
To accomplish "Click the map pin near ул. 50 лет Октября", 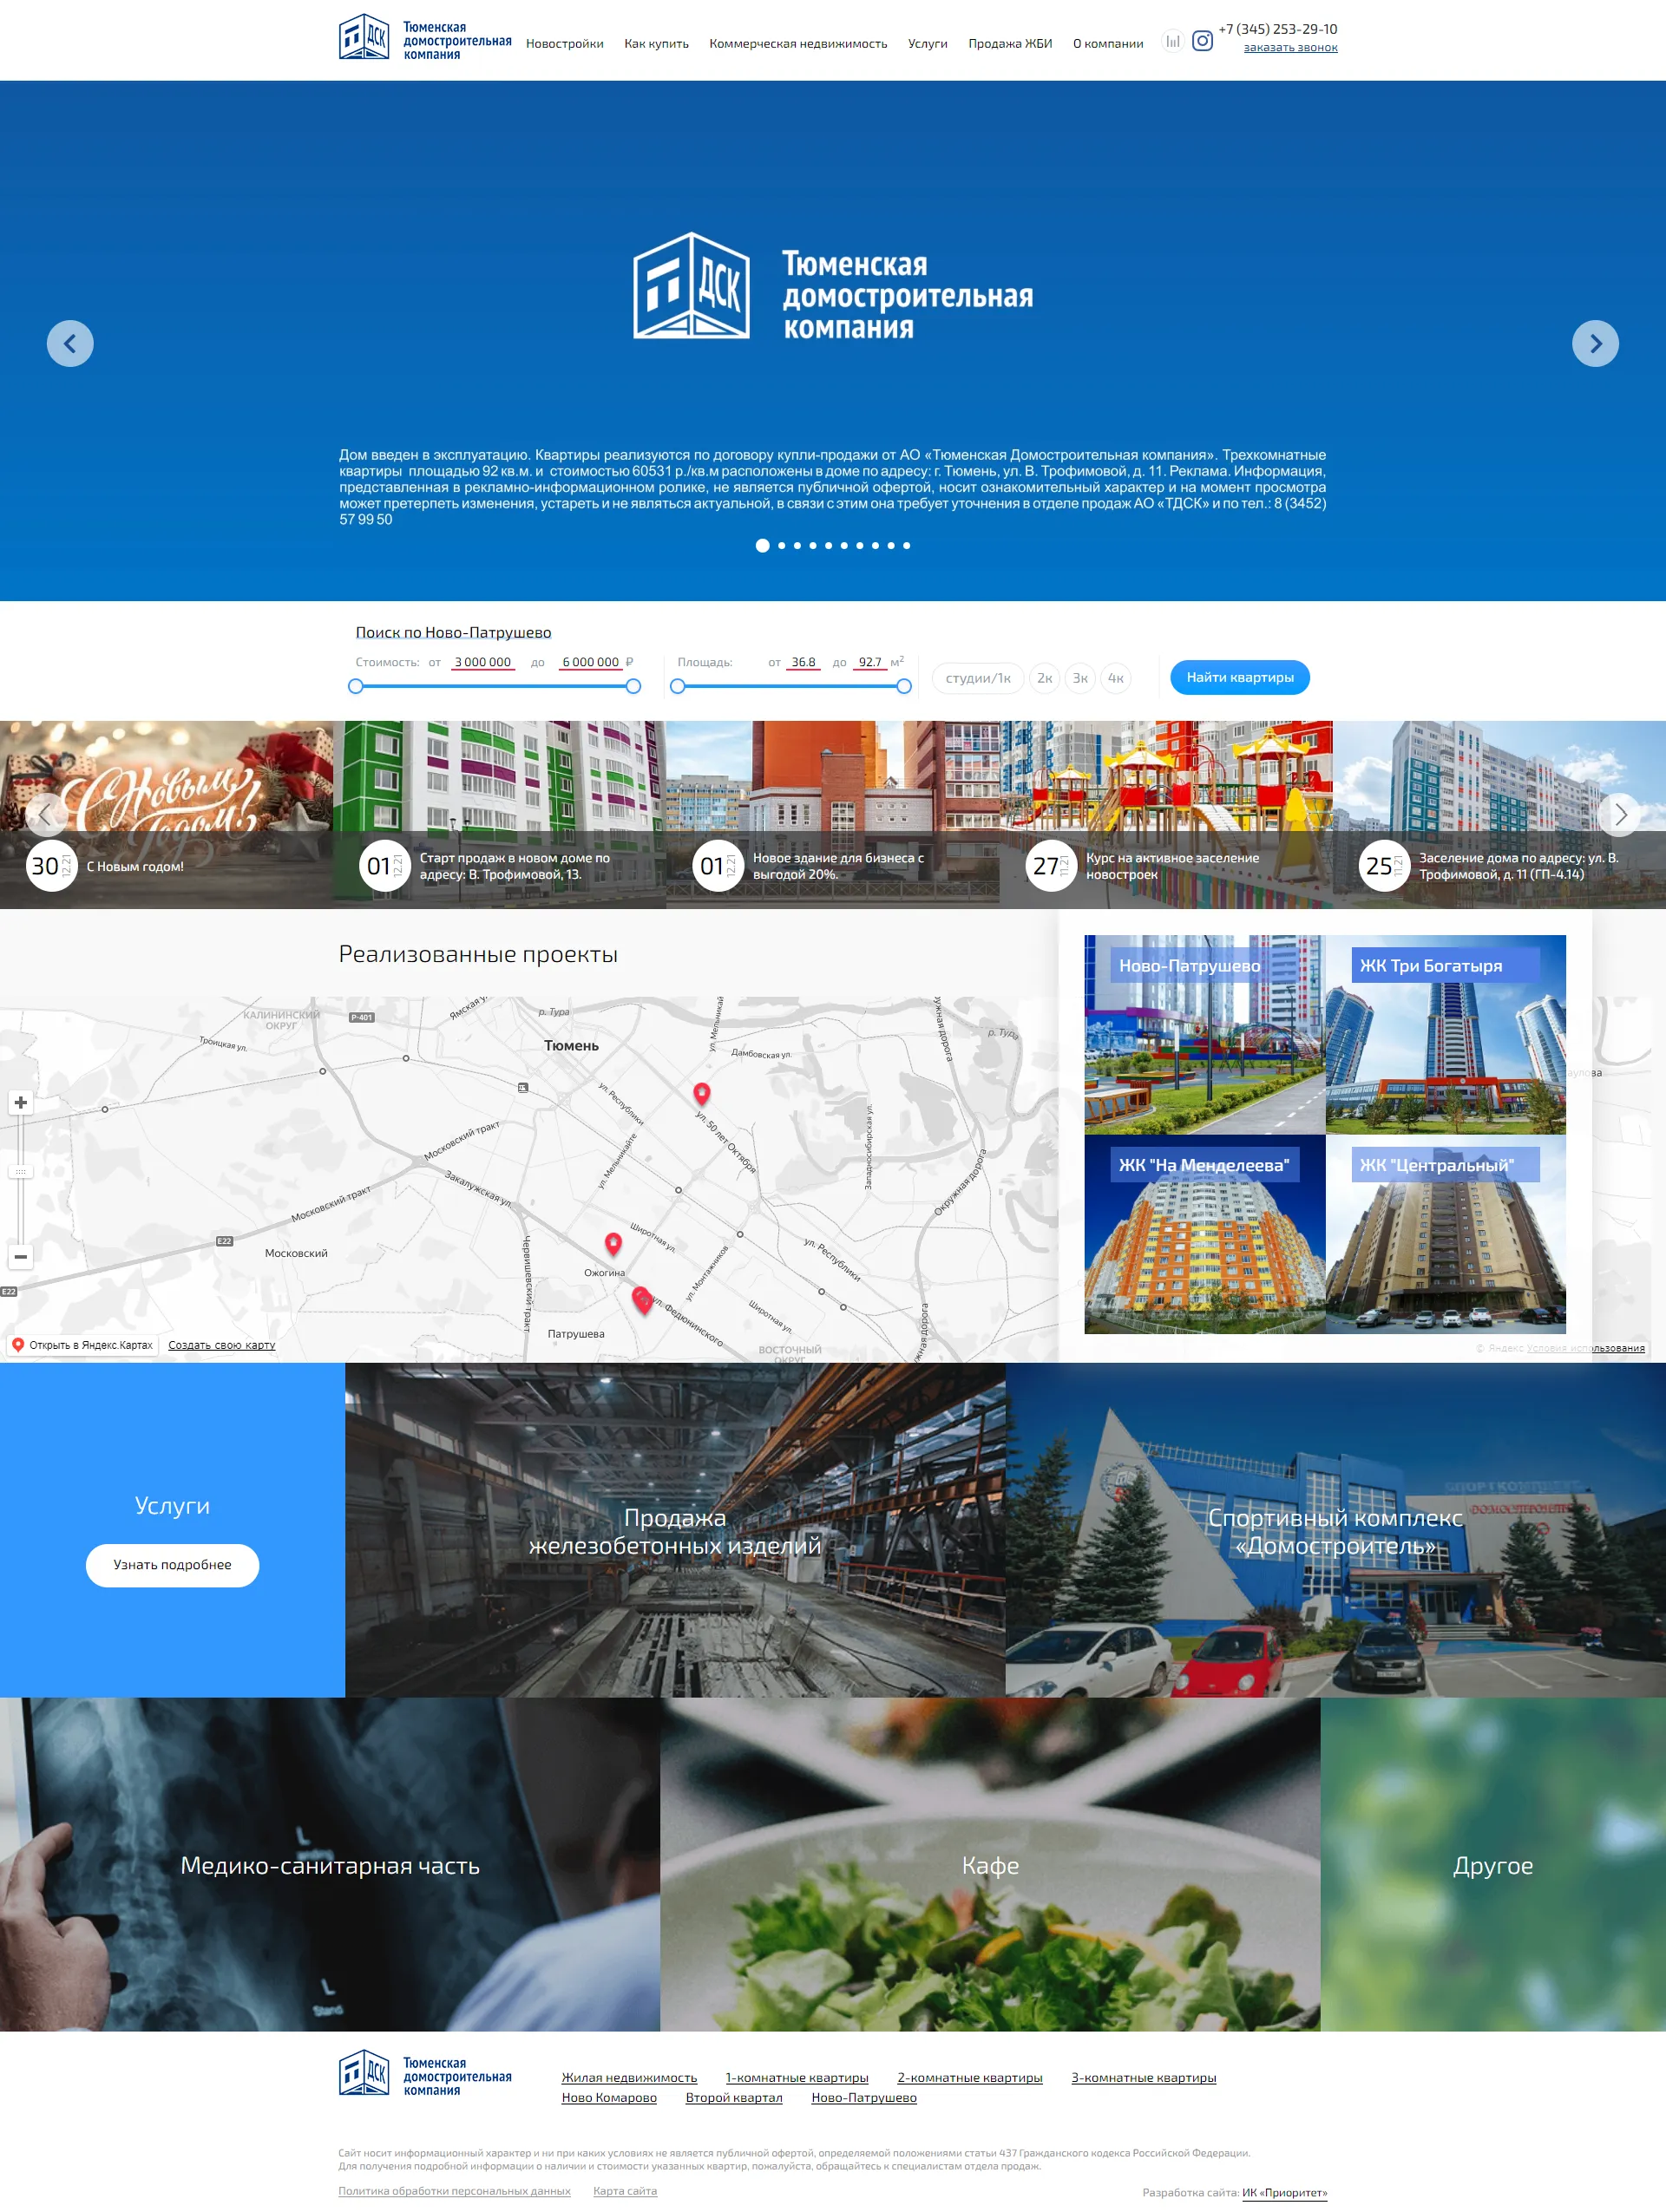I will (x=702, y=1093).
